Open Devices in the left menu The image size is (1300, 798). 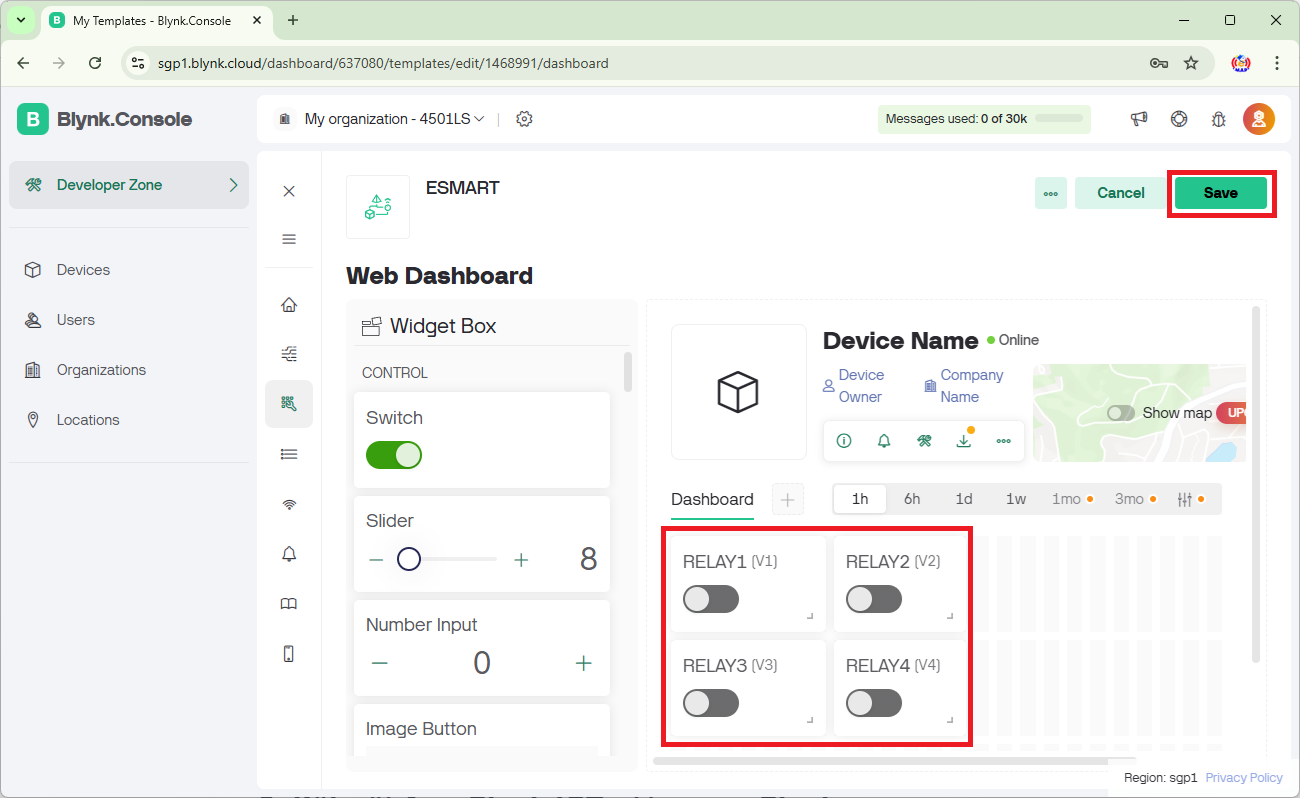coord(83,270)
